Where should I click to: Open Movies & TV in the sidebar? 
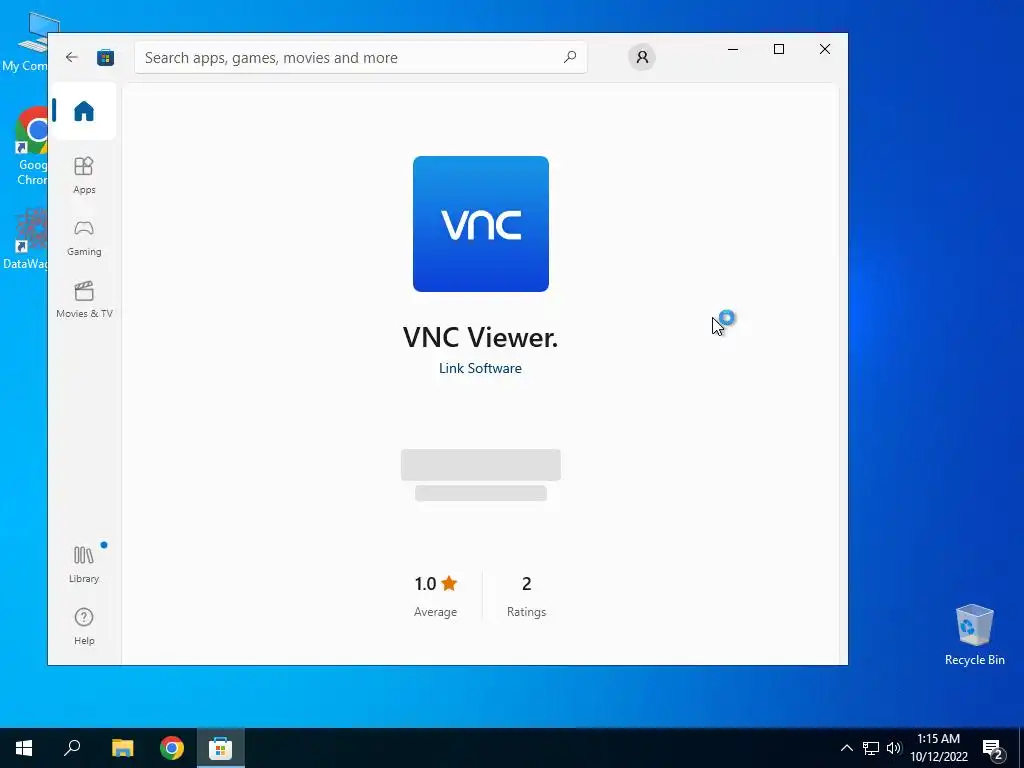84,300
